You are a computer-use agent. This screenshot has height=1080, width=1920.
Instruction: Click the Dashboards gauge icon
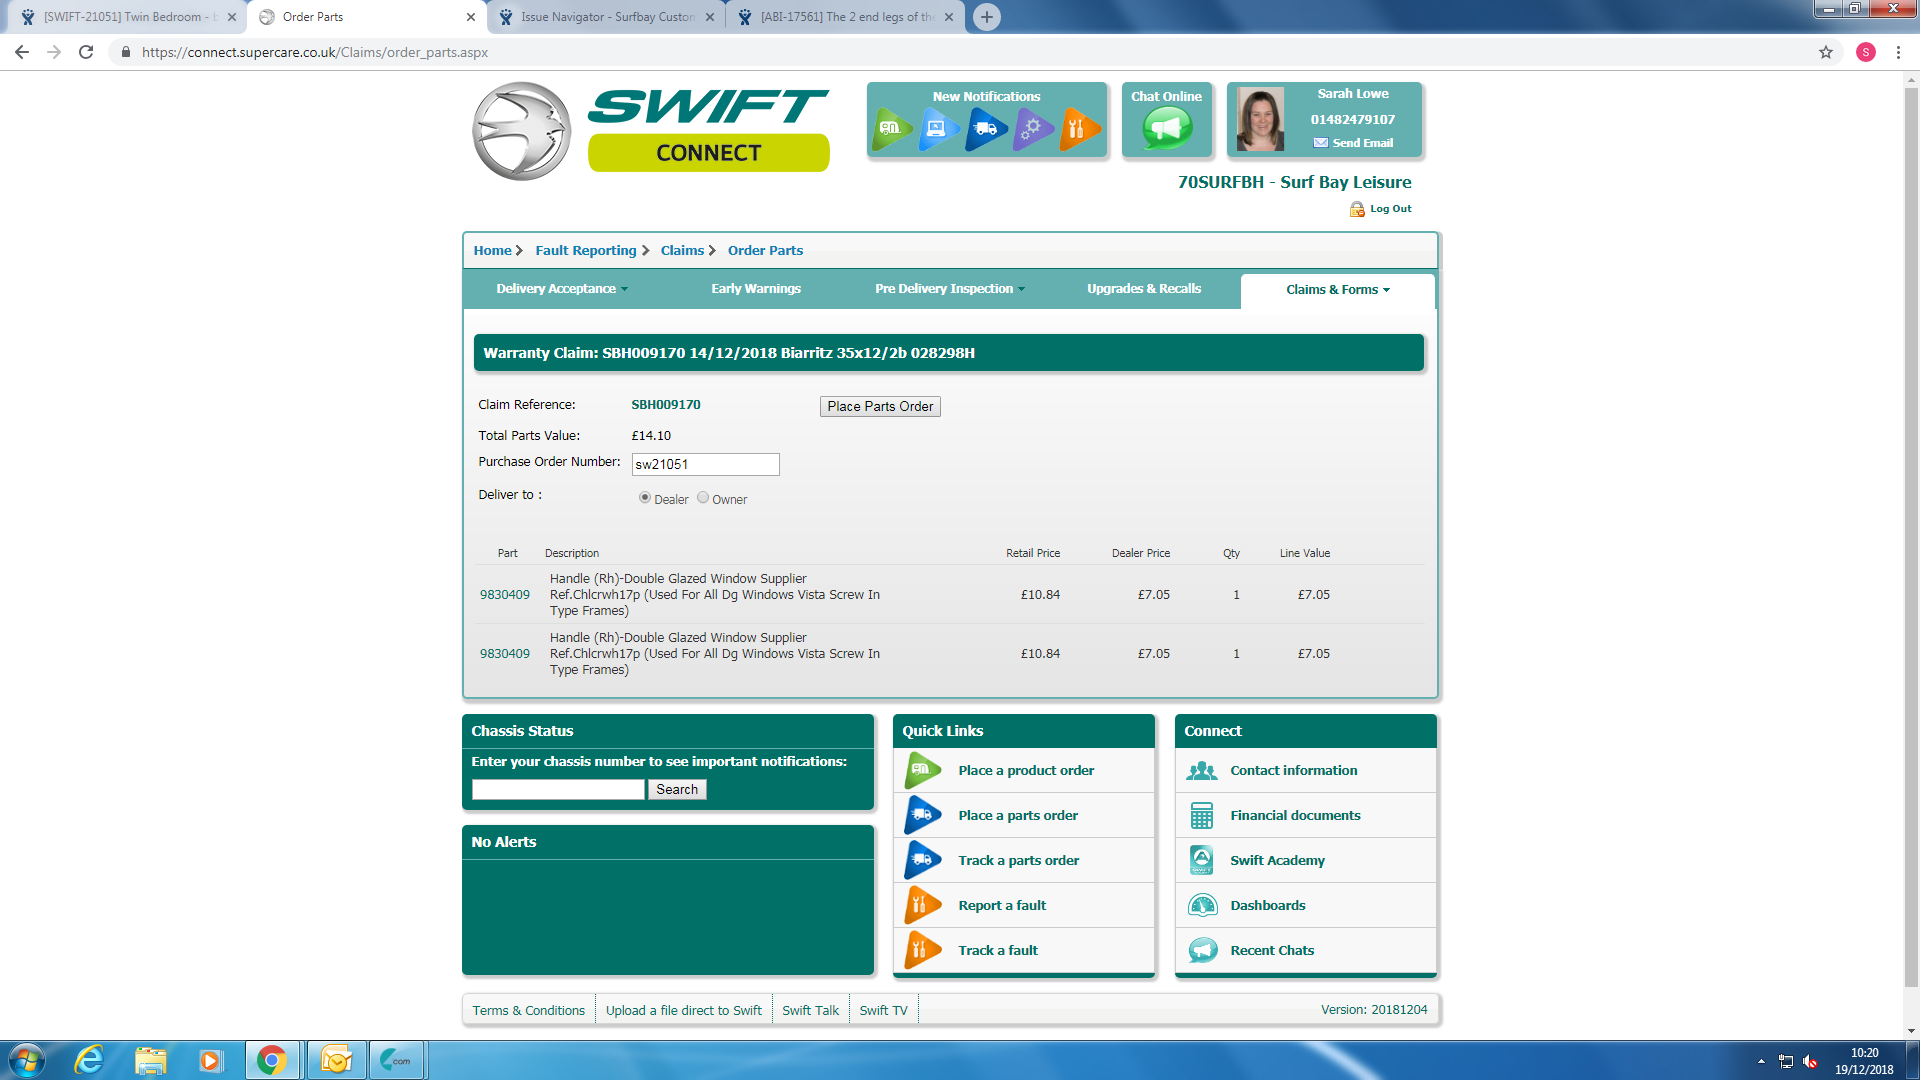click(x=1202, y=905)
